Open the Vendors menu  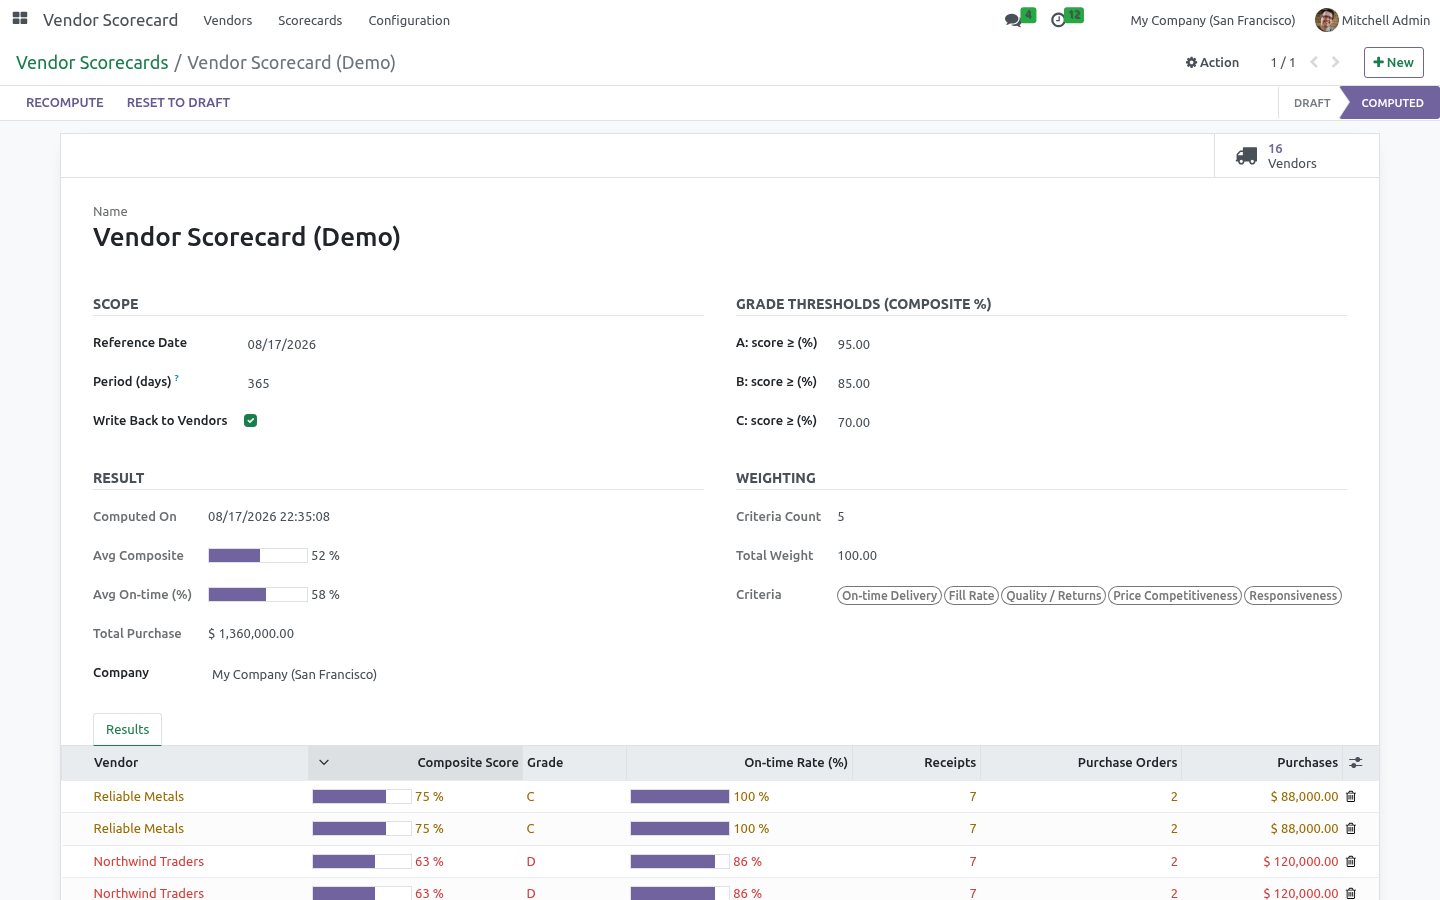227,20
